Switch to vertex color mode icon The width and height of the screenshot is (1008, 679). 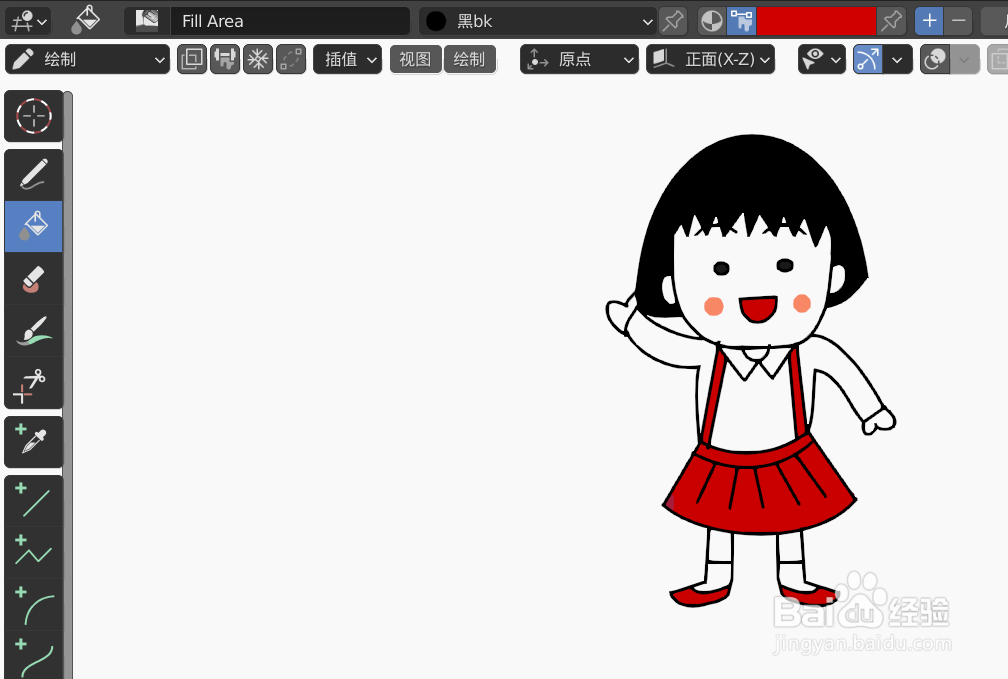[742, 21]
